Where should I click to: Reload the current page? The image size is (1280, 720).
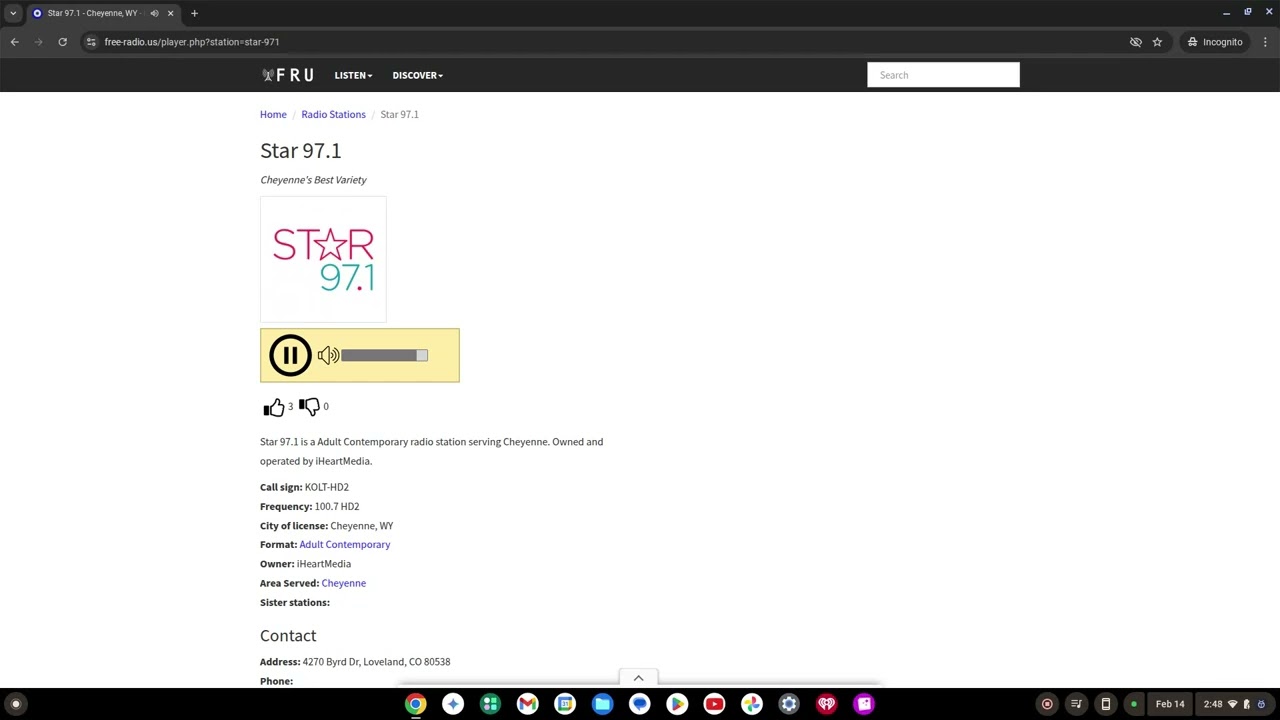click(62, 42)
